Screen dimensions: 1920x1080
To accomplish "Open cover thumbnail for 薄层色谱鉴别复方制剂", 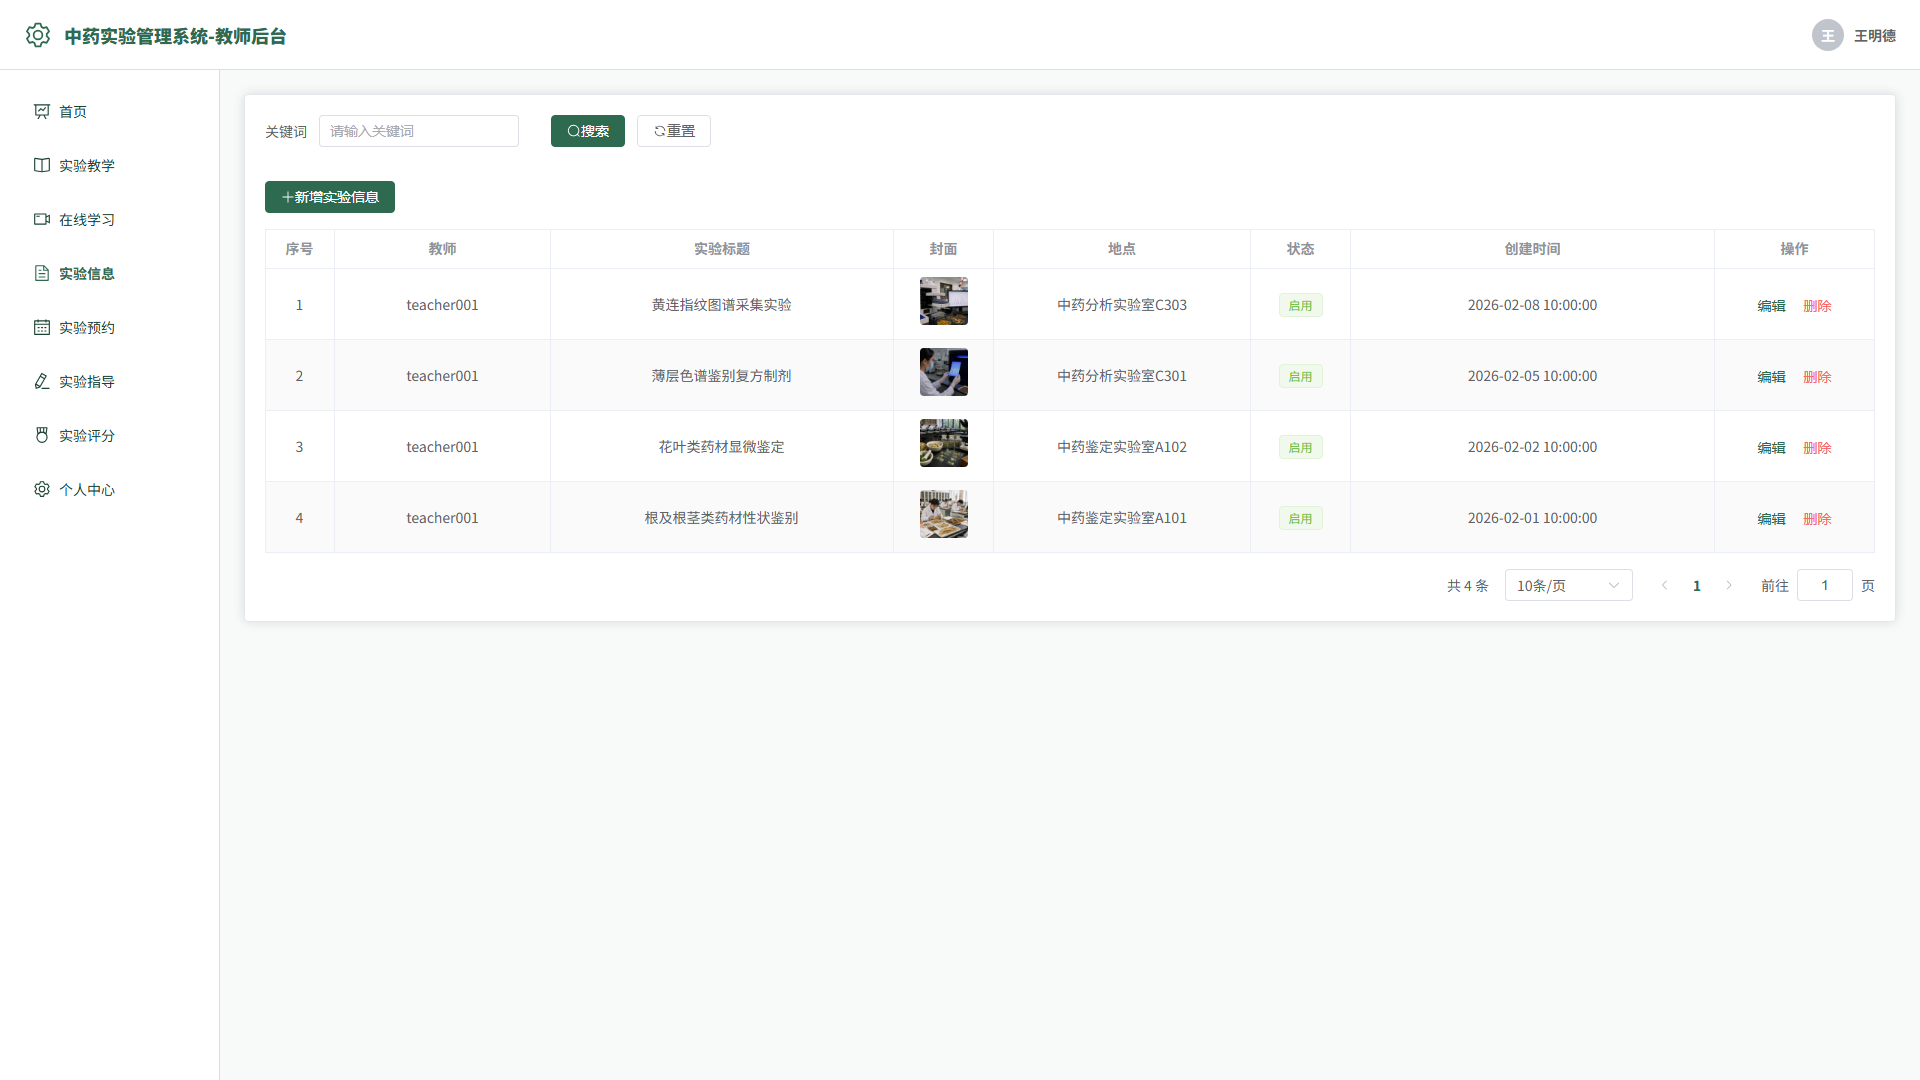I will coord(944,372).
